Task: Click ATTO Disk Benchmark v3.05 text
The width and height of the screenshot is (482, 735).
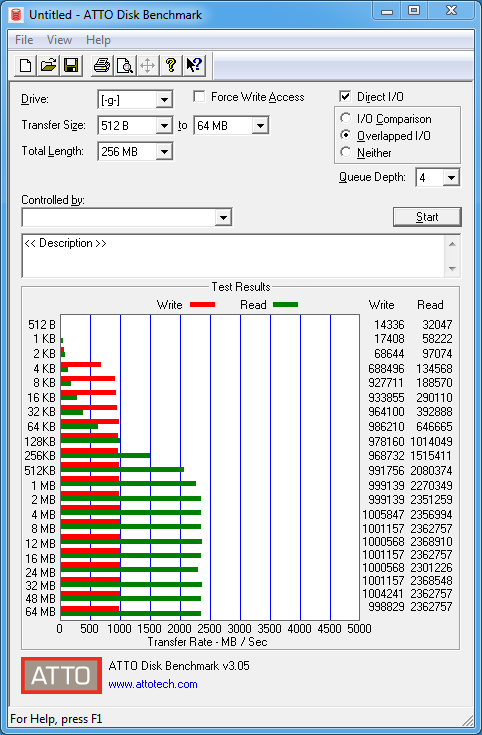Action: (x=179, y=666)
